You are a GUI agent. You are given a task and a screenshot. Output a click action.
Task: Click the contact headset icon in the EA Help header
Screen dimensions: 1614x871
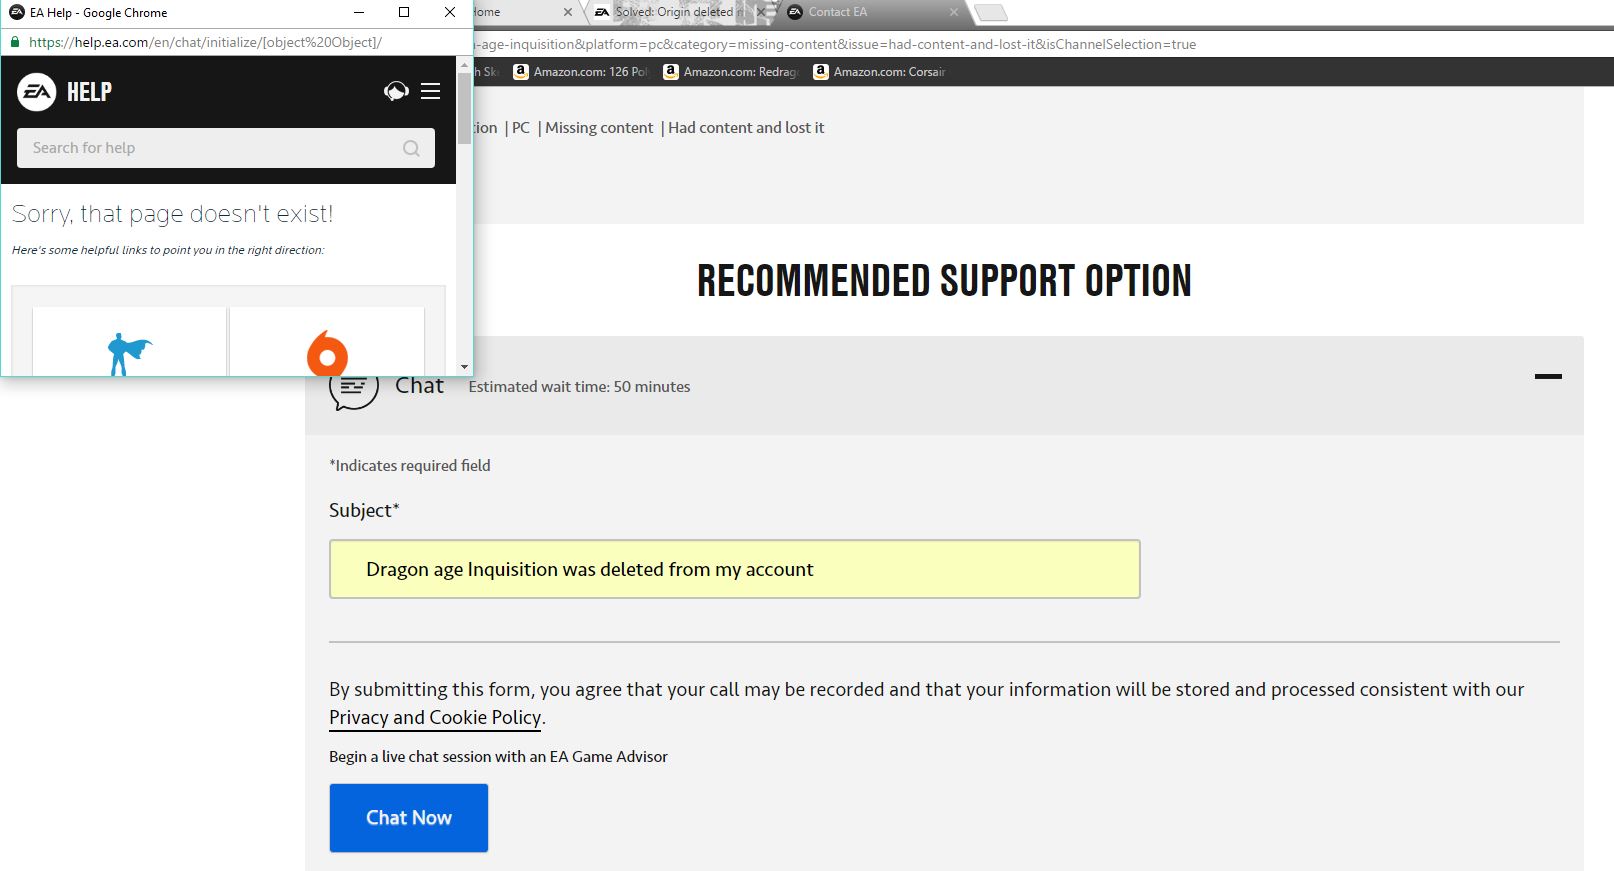pos(396,91)
